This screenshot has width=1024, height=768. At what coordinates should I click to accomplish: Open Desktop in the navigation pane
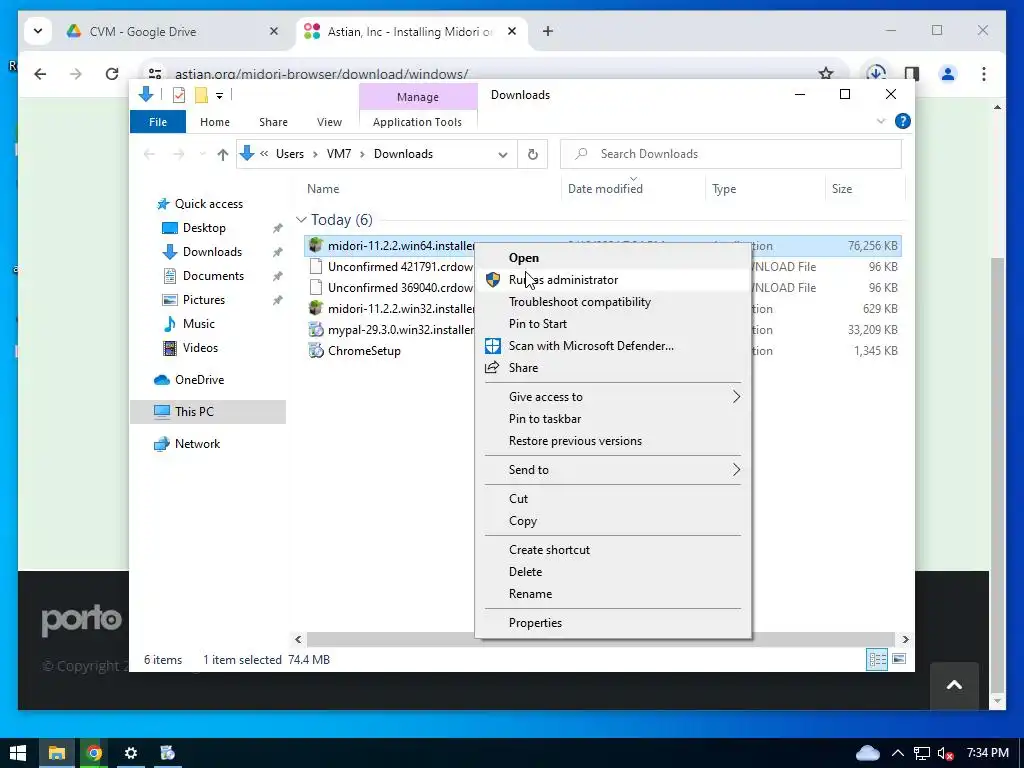(x=204, y=228)
